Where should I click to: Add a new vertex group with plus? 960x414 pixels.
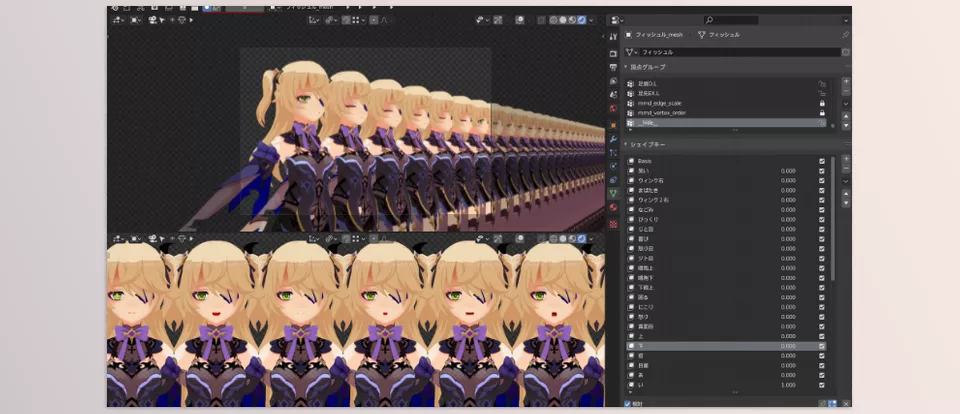[x=846, y=81]
